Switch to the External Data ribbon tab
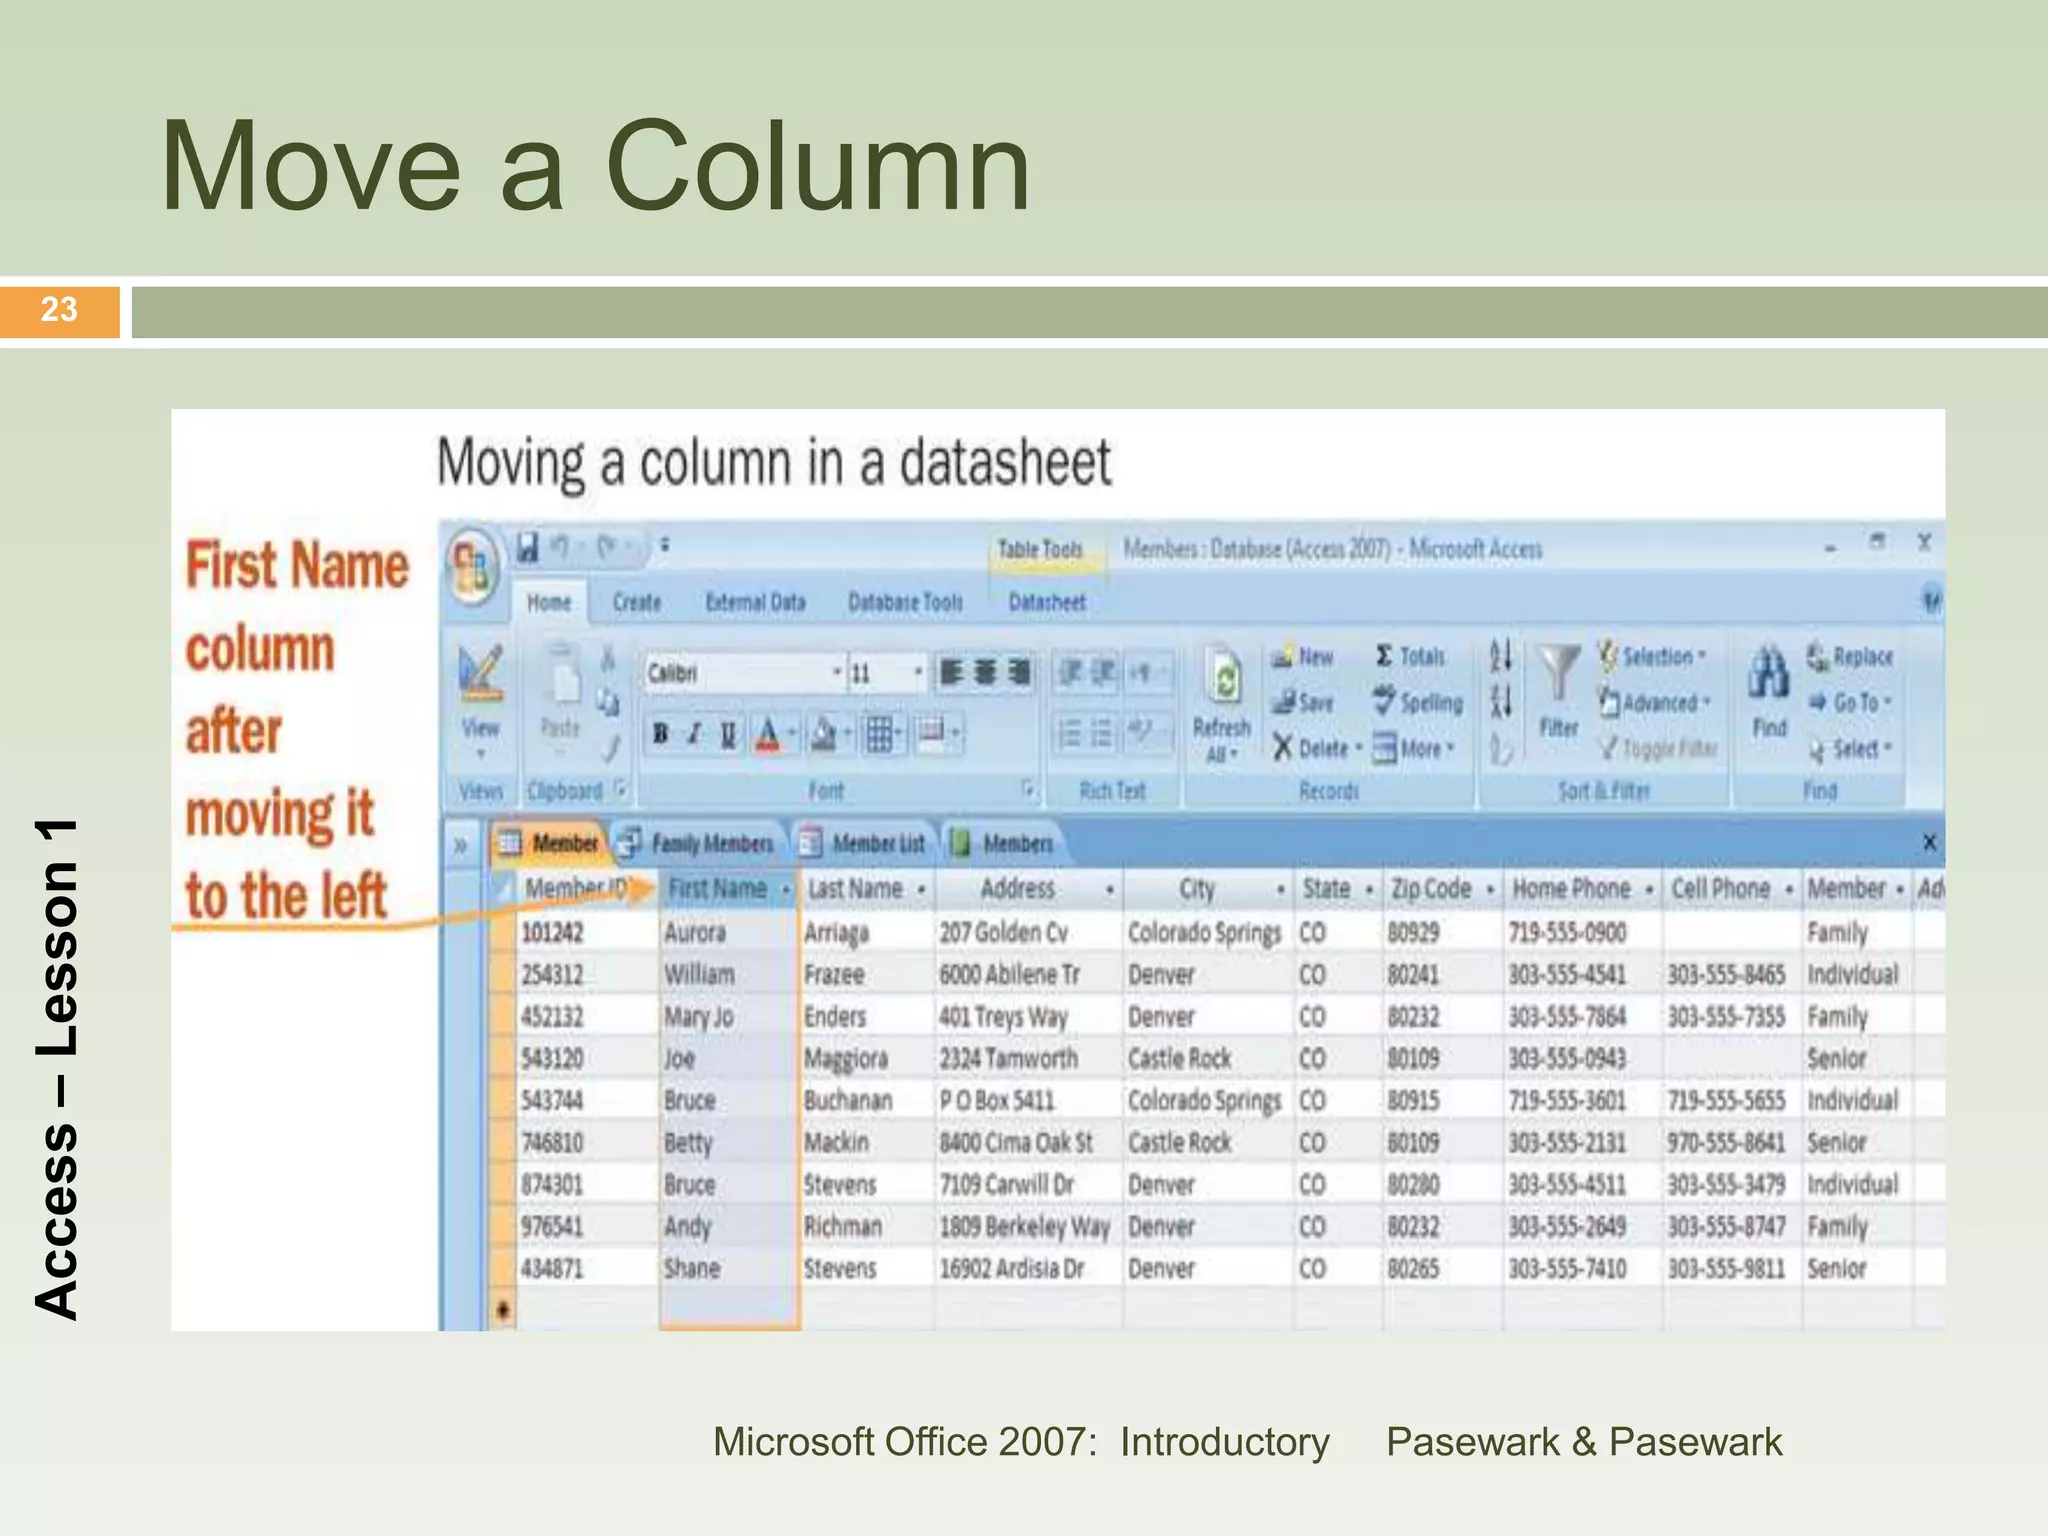Screen dimensions: 2048x1536 (x=755, y=602)
